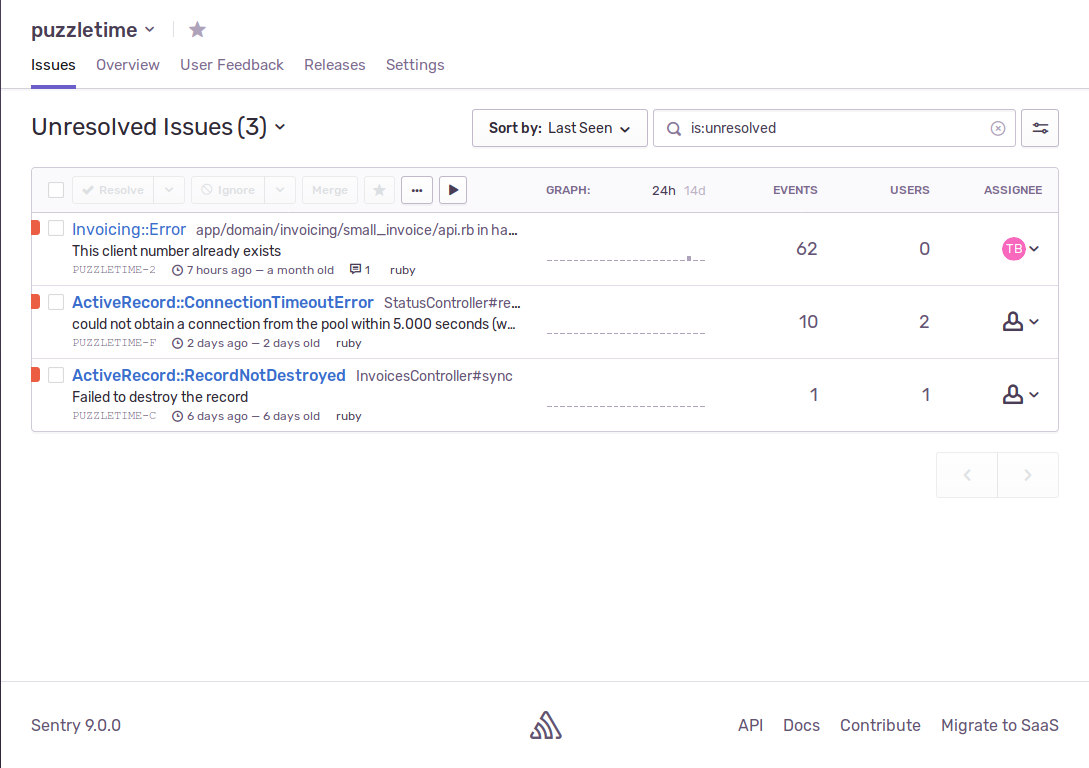Show the 24h graph

(x=663, y=190)
